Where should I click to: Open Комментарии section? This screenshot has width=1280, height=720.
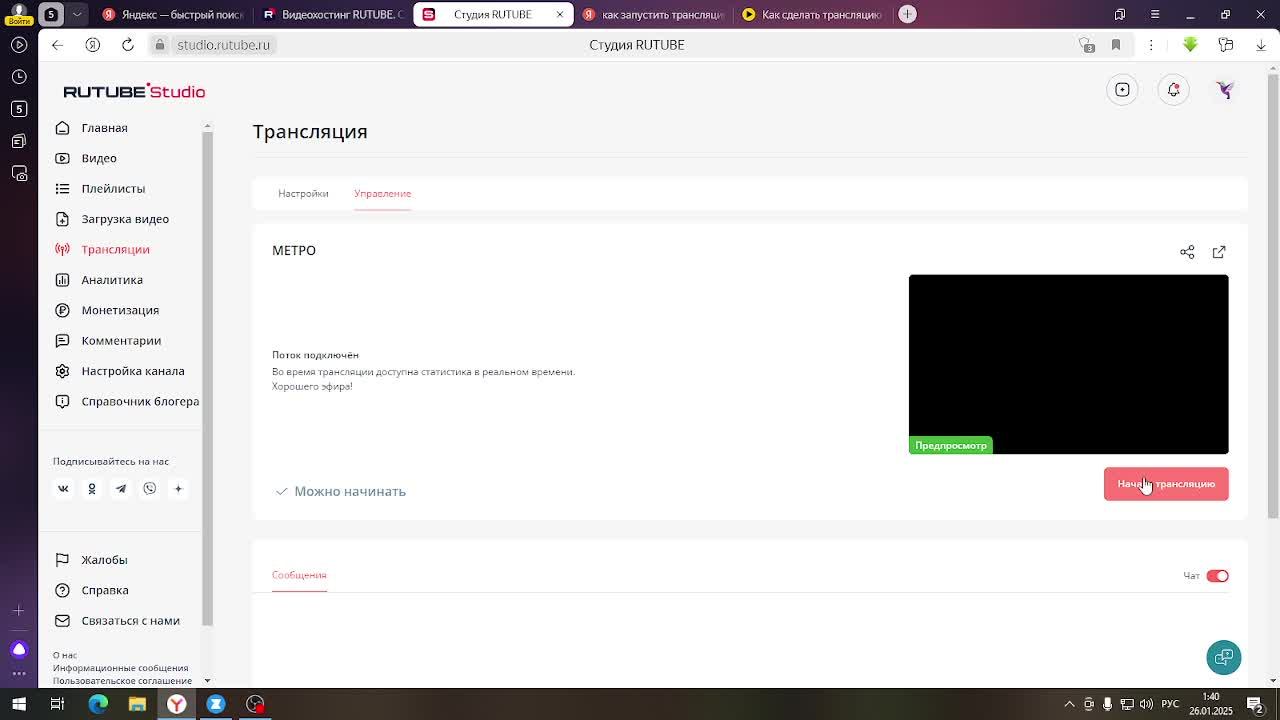coord(121,341)
